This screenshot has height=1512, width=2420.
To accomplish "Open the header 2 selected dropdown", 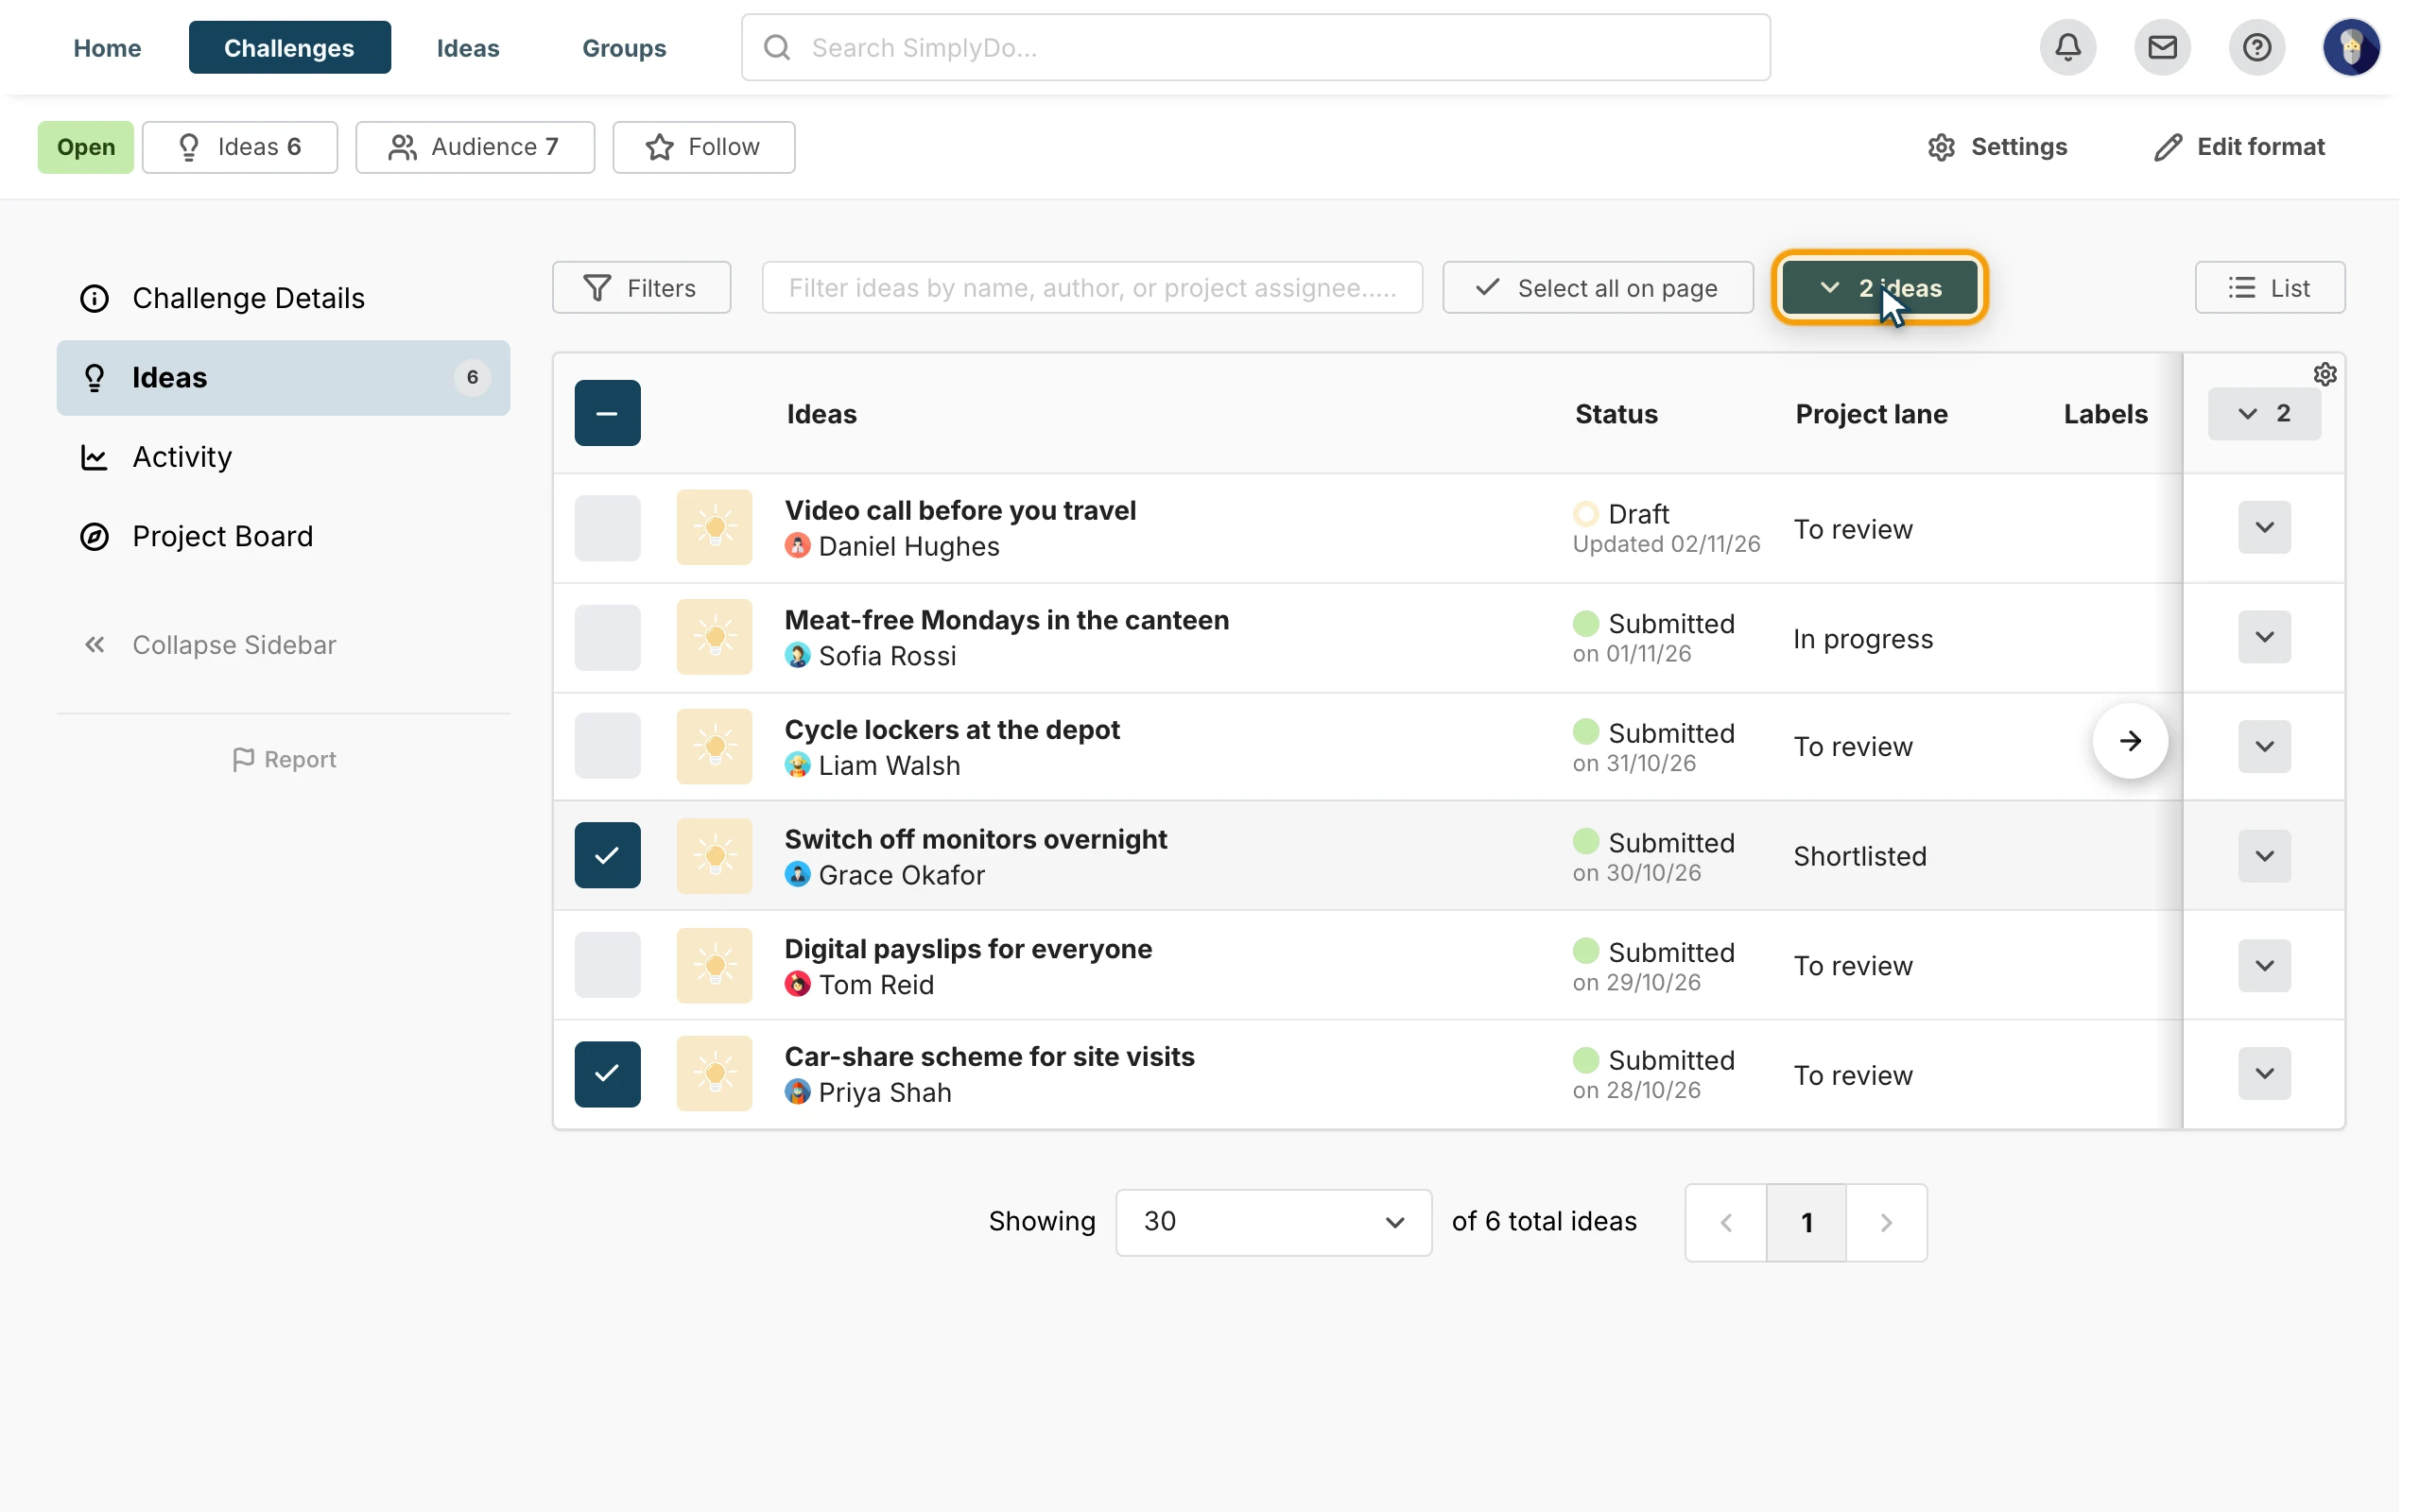I will (2263, 414).
